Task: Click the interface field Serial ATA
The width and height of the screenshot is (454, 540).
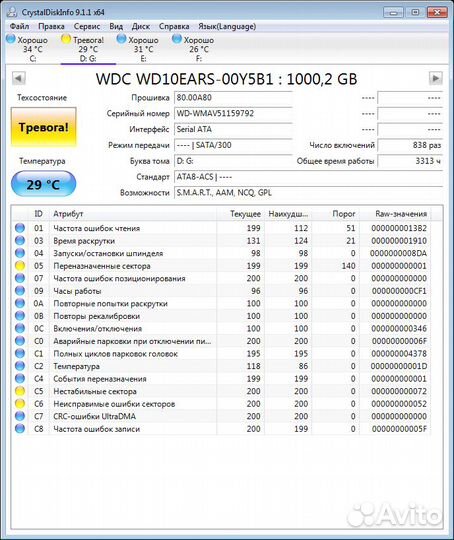Action: (x=233, y=129)
